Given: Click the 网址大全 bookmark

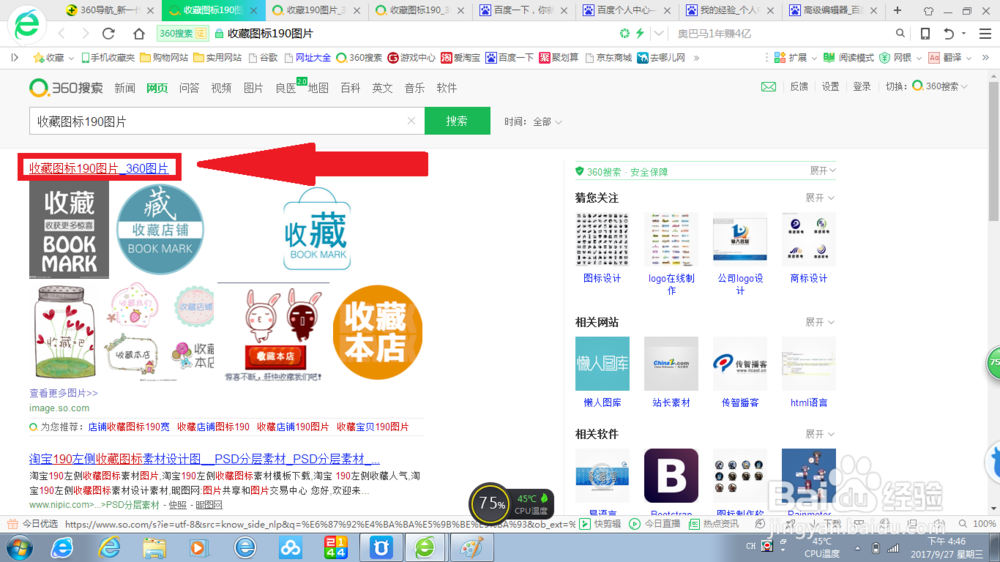Looking at the screenshot, I should point(307,58).
